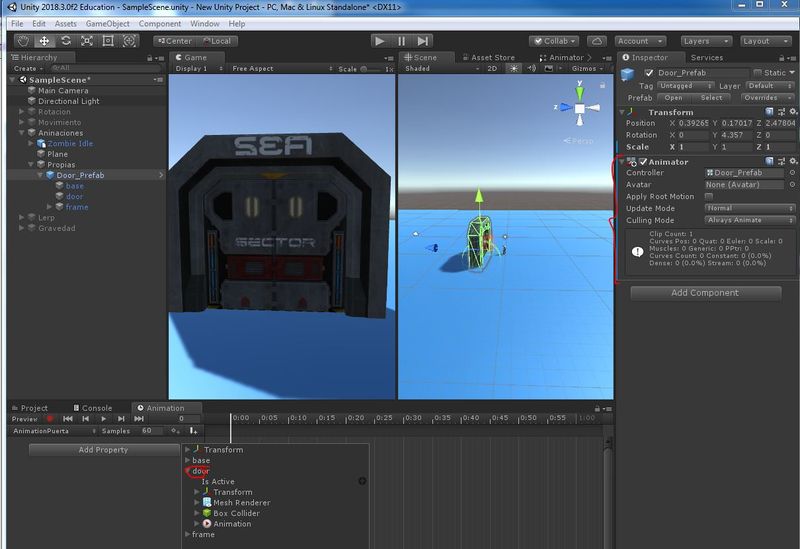Expand the Rotacion hierarchy item
This screenshot has width=800, height=549.
(21, 112)
